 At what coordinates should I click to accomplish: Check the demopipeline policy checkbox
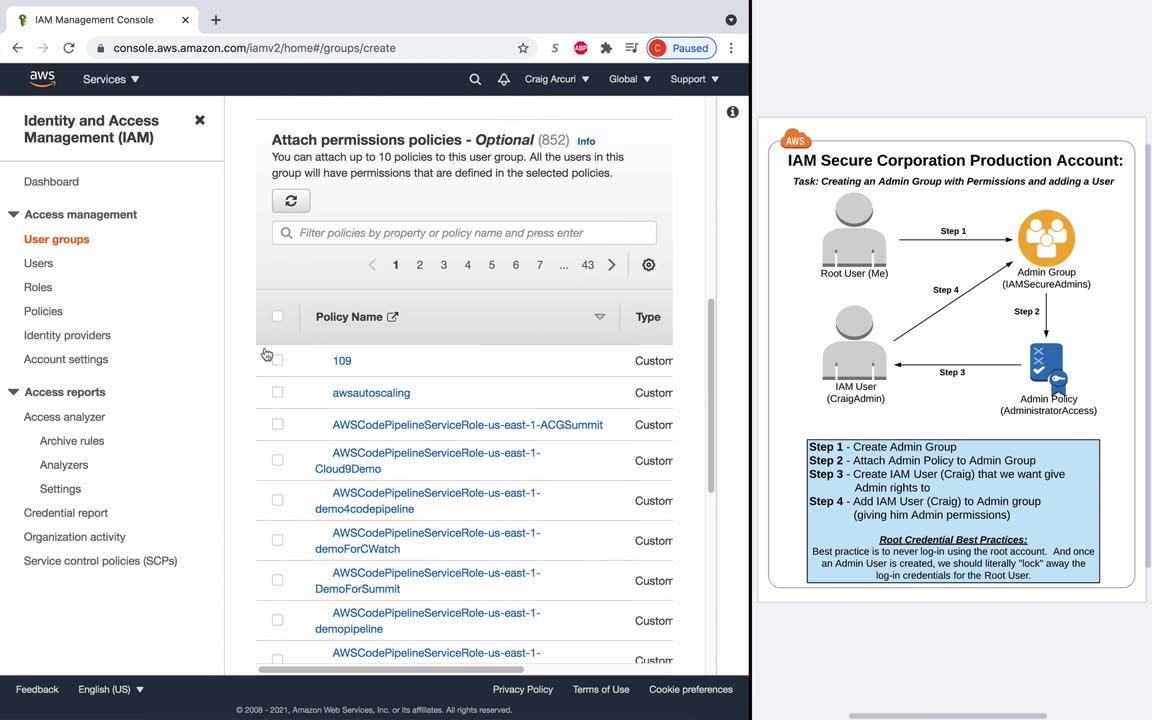277,620
